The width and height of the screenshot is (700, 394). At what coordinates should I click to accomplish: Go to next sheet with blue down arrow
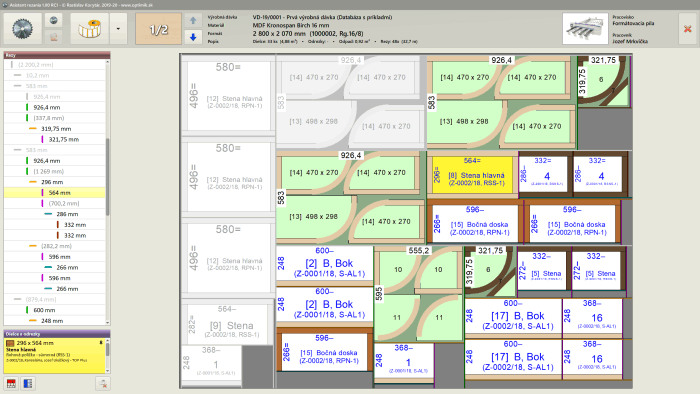(193, 37)
